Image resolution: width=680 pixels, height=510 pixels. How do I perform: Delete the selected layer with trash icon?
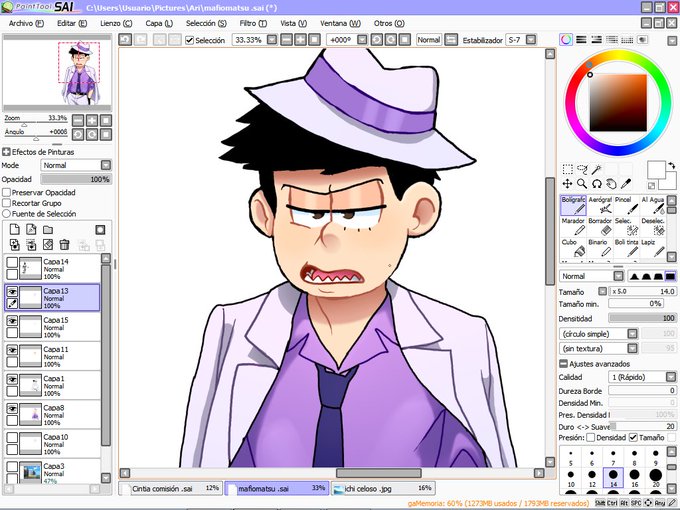65,245
